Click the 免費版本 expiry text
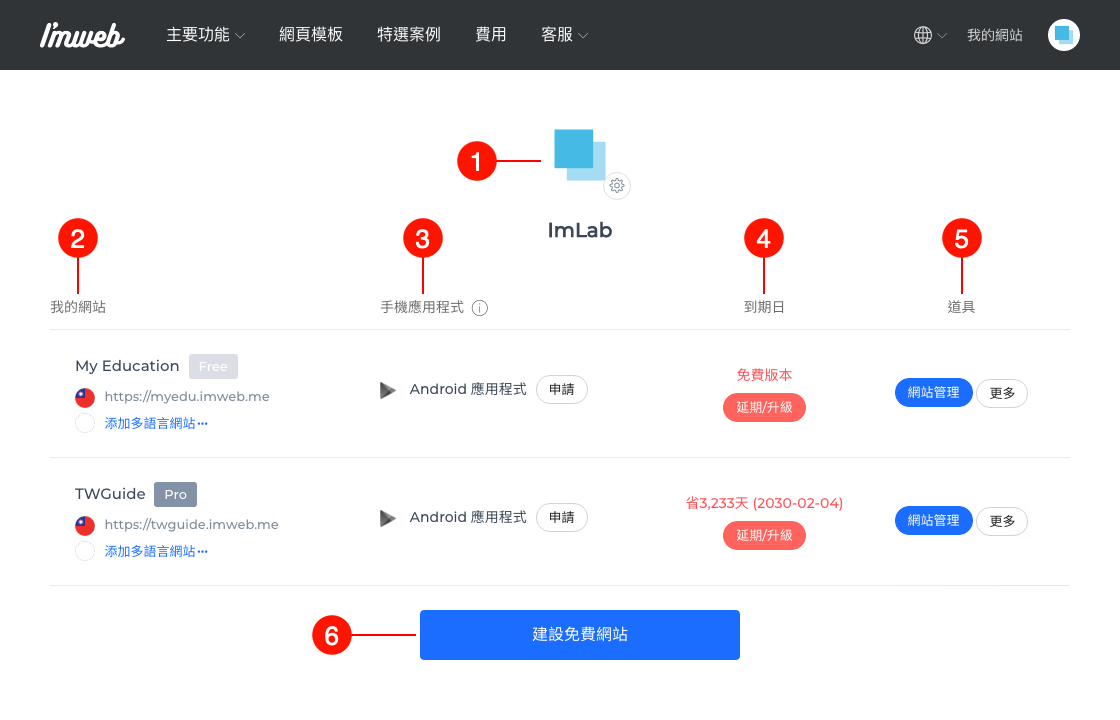The height and width of the screenshot is (720, 1120). point(764,374)
